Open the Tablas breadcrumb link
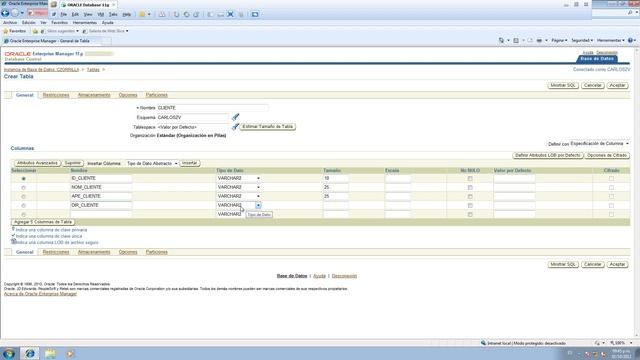 [93, 70]
